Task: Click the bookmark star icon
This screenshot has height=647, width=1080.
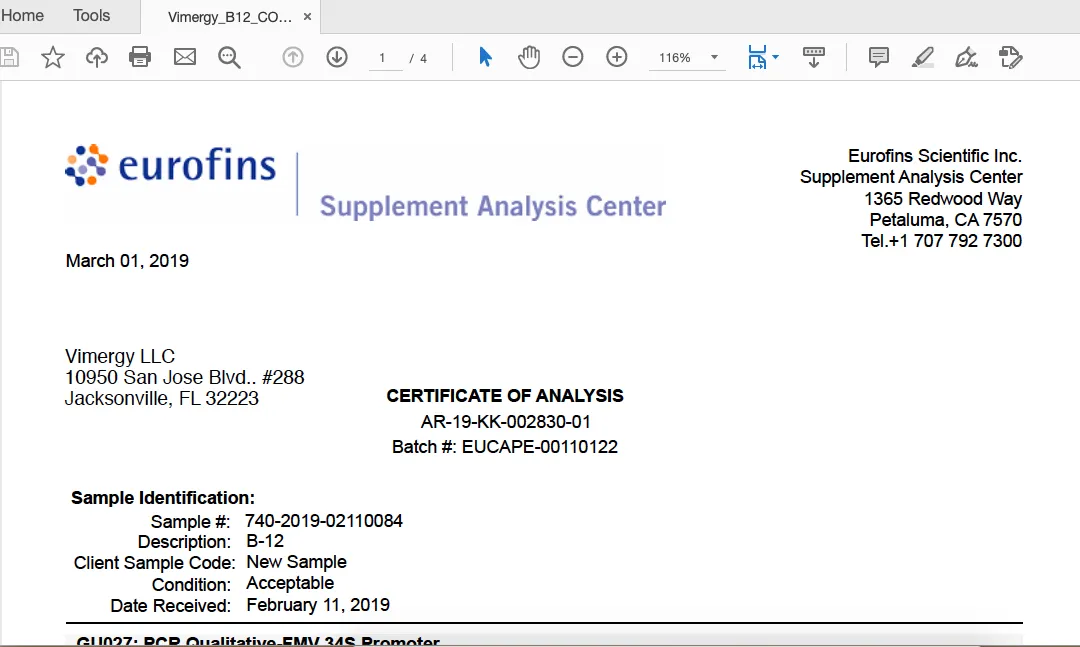Action: pyautogui.click(x=53, y=58)
